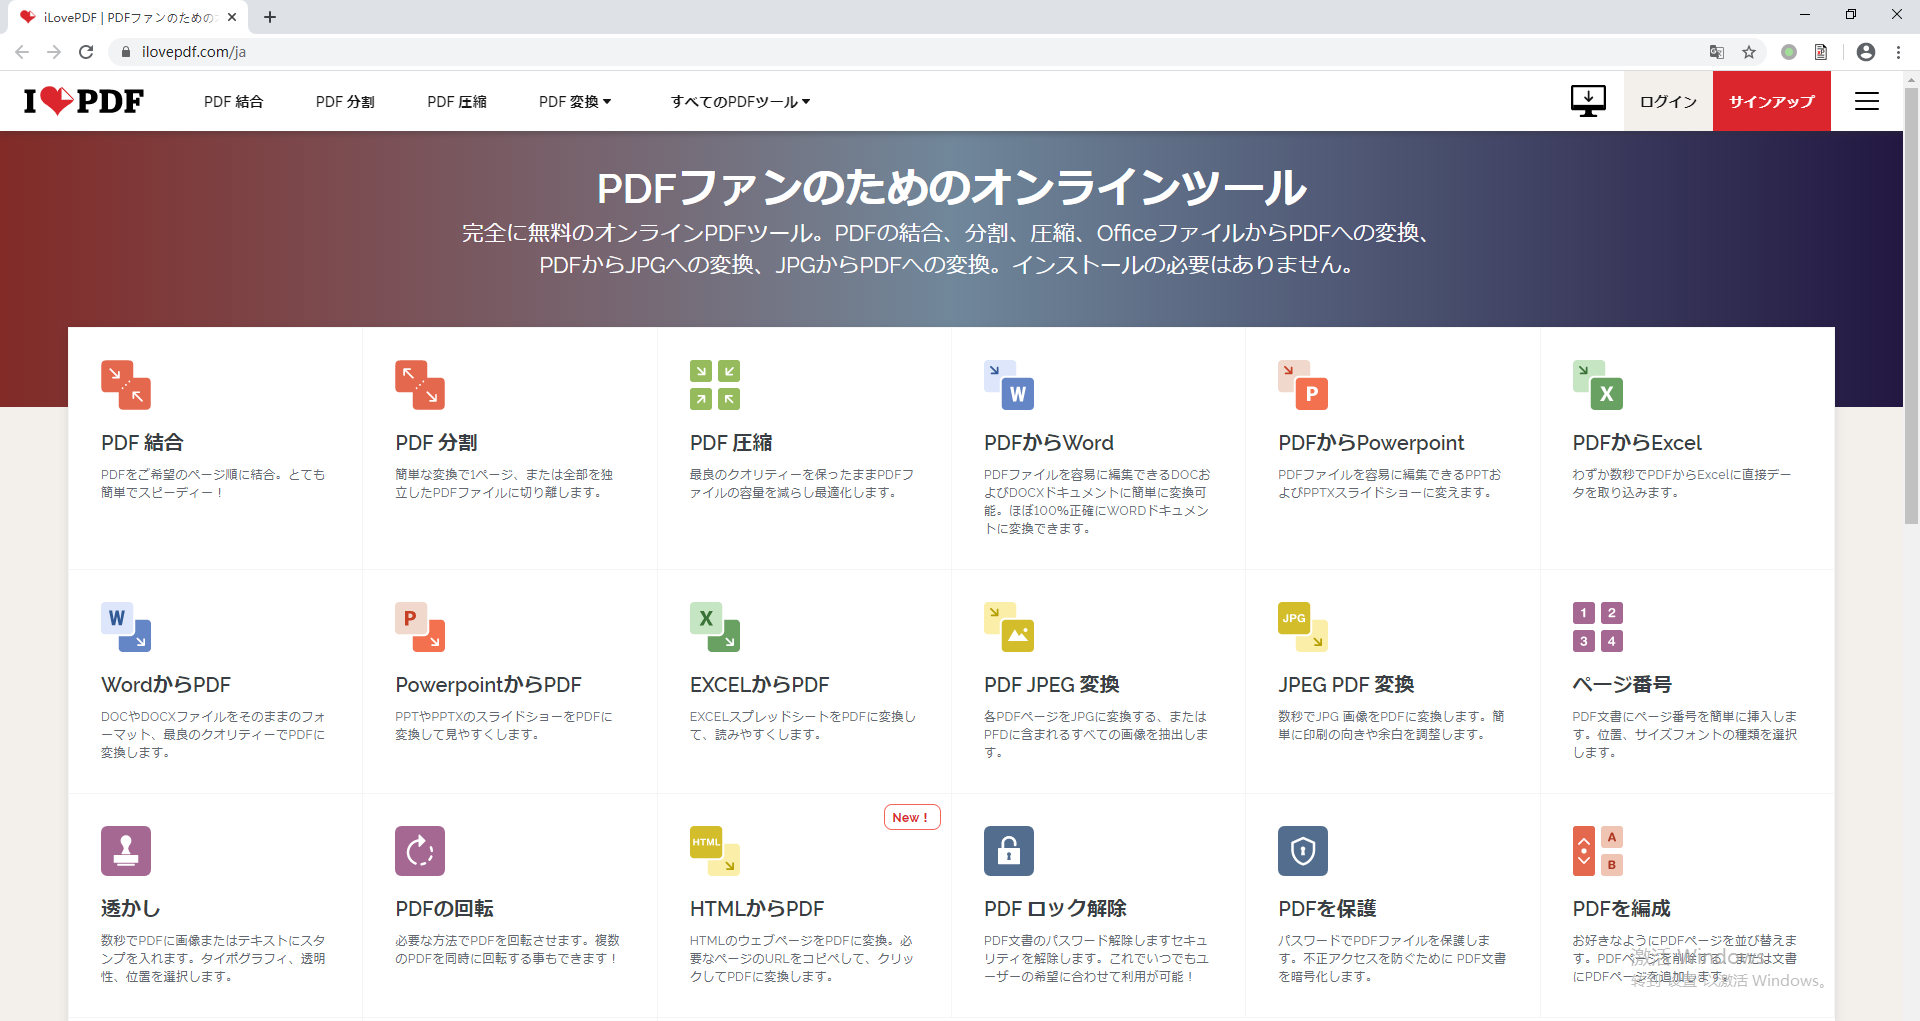Open the PDFからWord card title
This screenshot has width=1920, height=1021.
point(1048,443)
